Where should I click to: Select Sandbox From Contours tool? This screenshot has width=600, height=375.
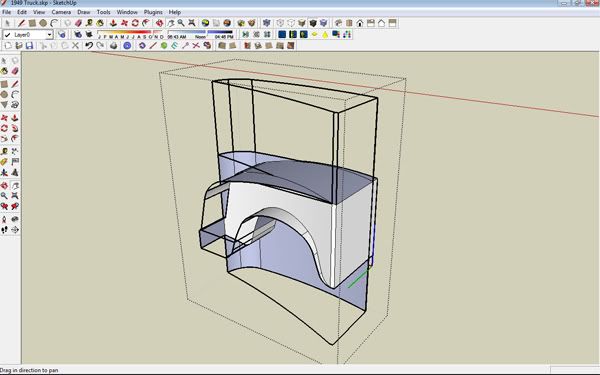(x=222, y=46)
